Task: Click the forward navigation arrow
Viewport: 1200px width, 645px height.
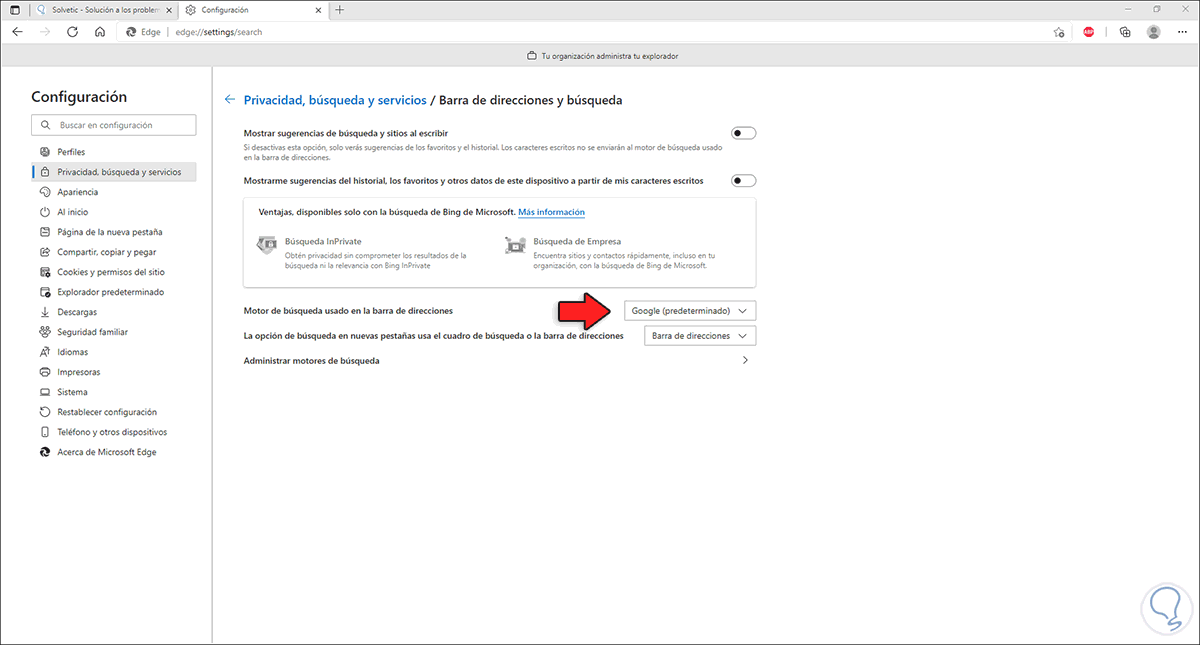Action: [45, 32]
